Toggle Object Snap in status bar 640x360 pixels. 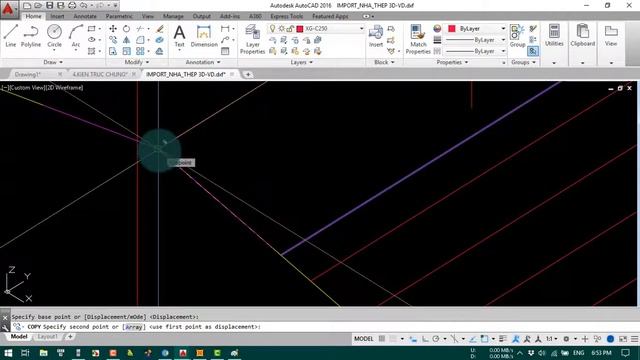pos(484,338)
